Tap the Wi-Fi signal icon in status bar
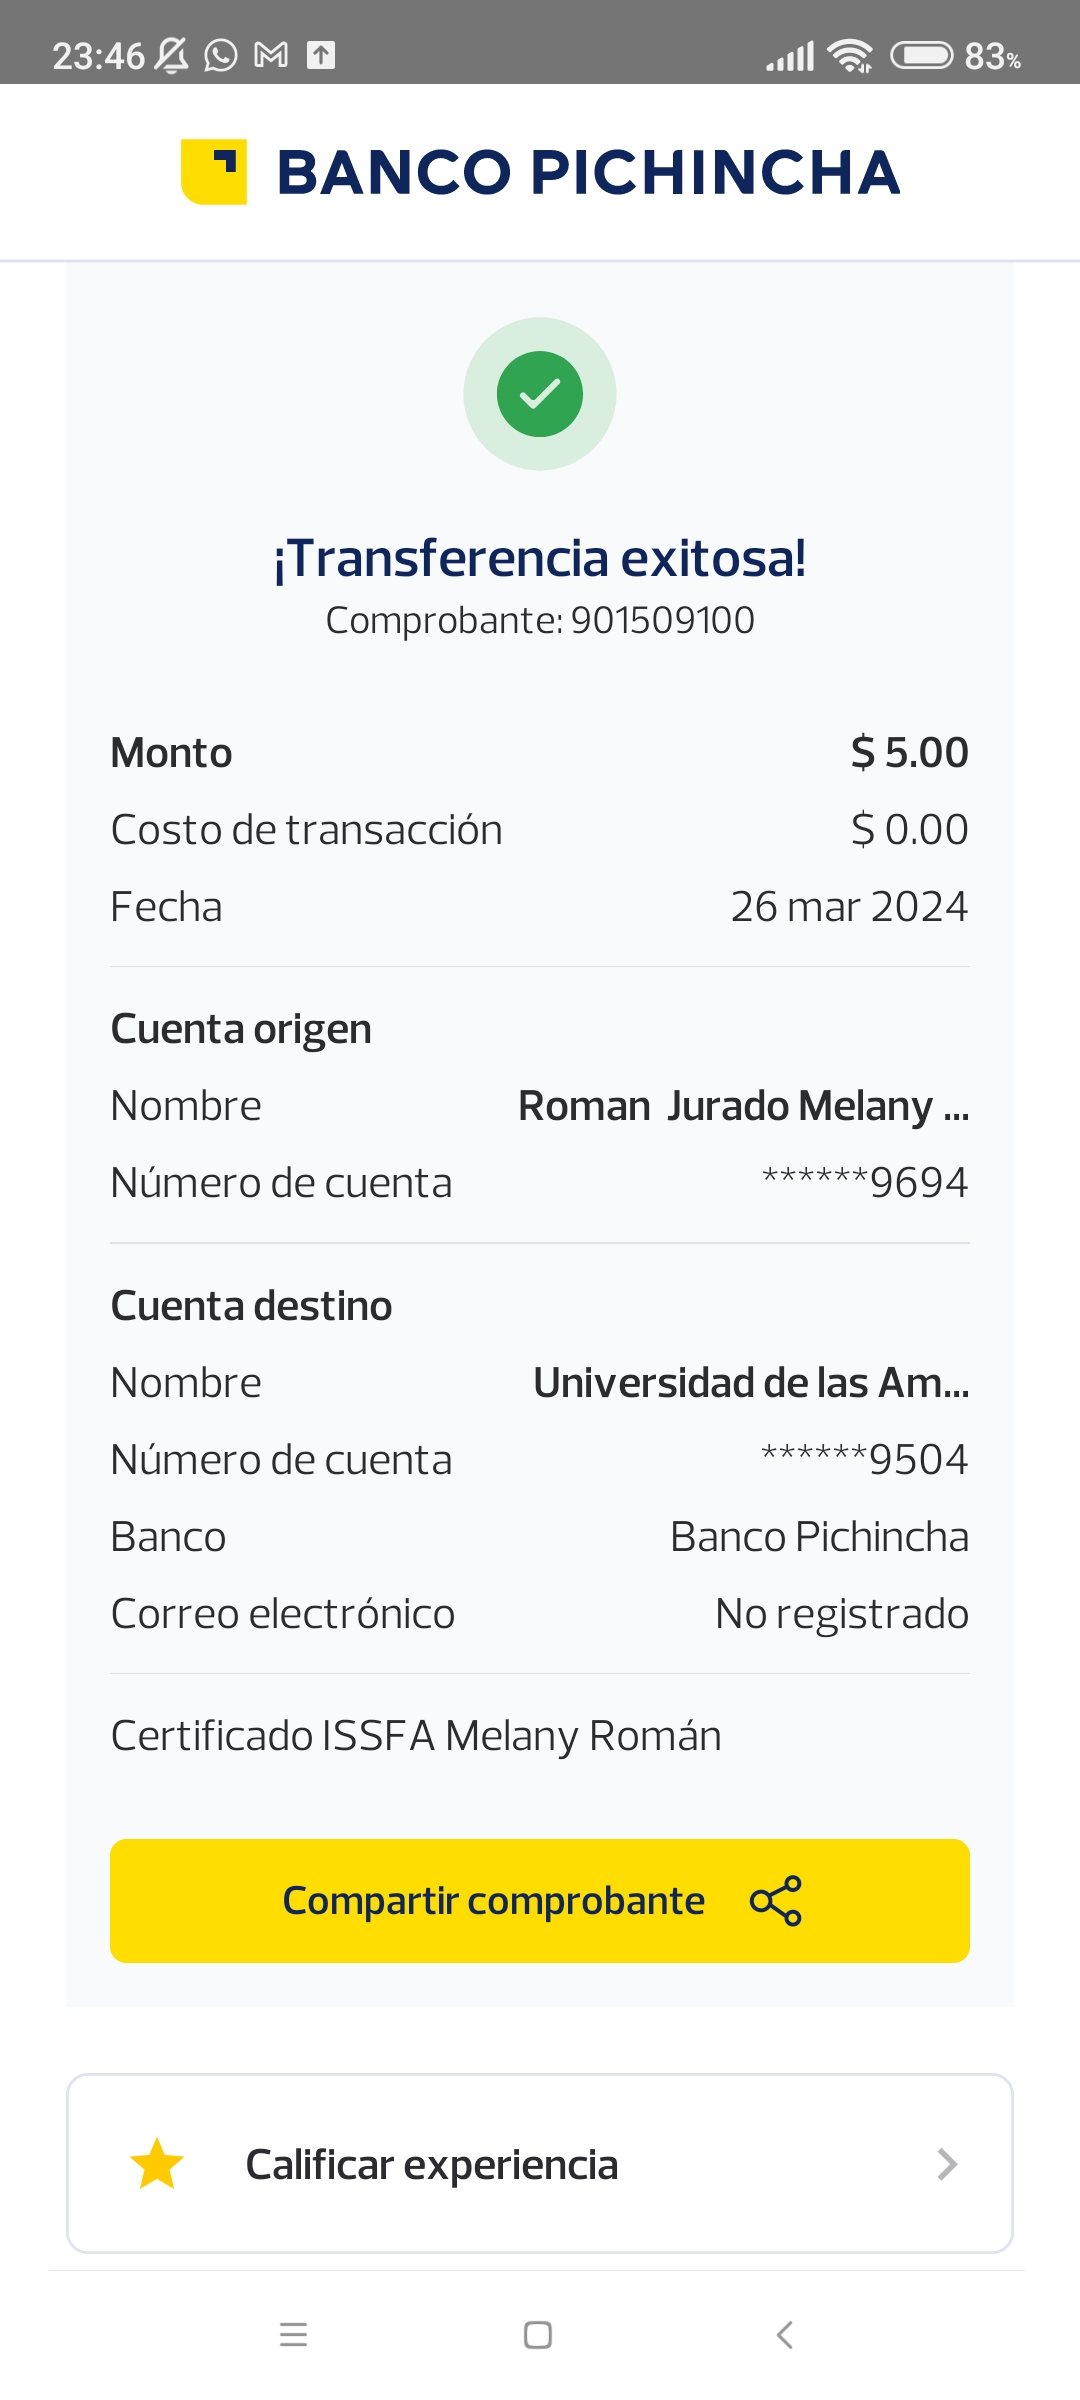 click(x=851, y=55)
